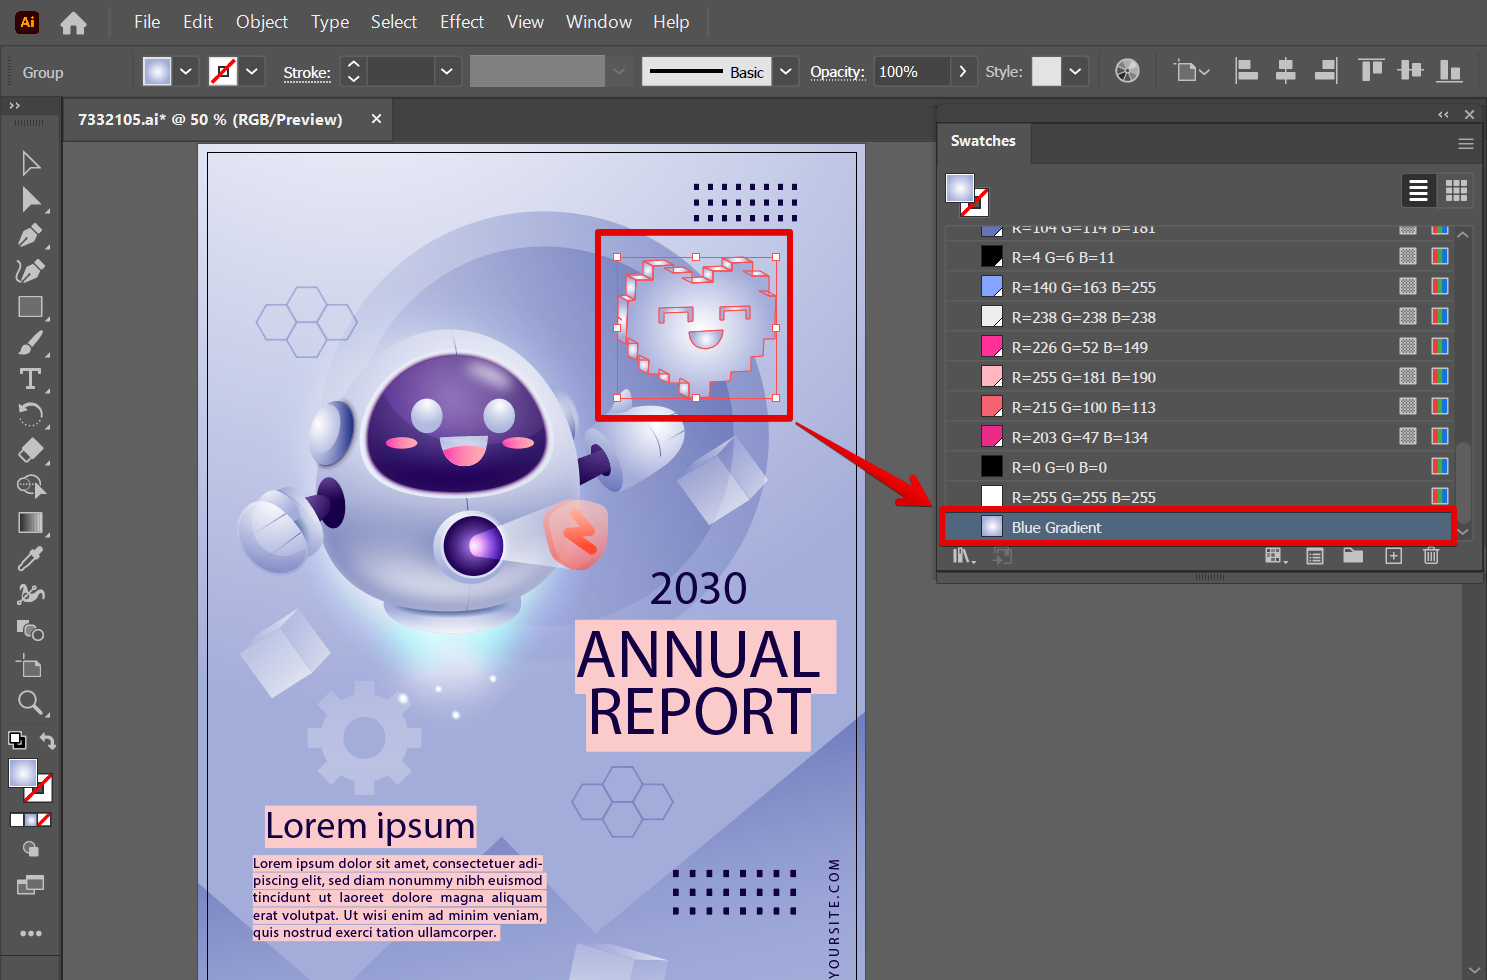Click the Stroke panel link
The height and width of the screenshot is (980, 1487).
tap(306, 73)
